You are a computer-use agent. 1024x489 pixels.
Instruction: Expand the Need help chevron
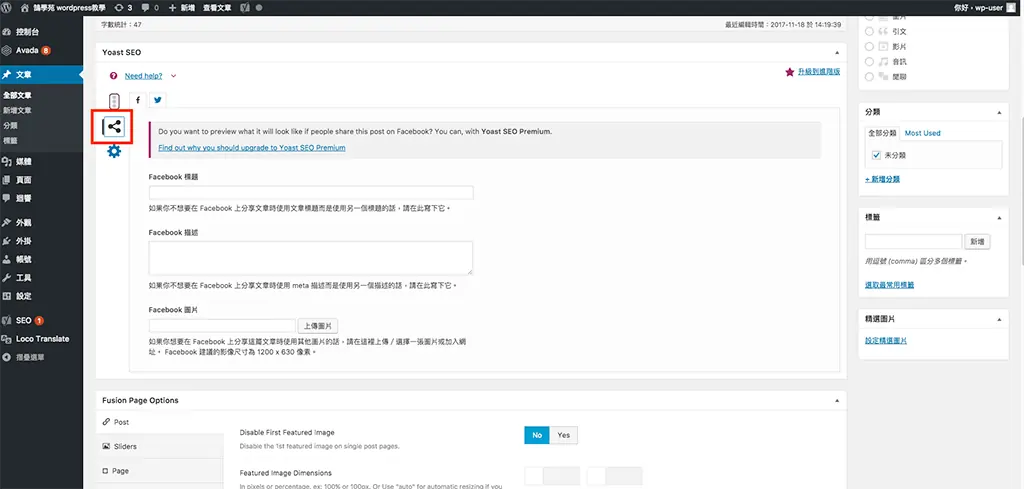[173, 76]
